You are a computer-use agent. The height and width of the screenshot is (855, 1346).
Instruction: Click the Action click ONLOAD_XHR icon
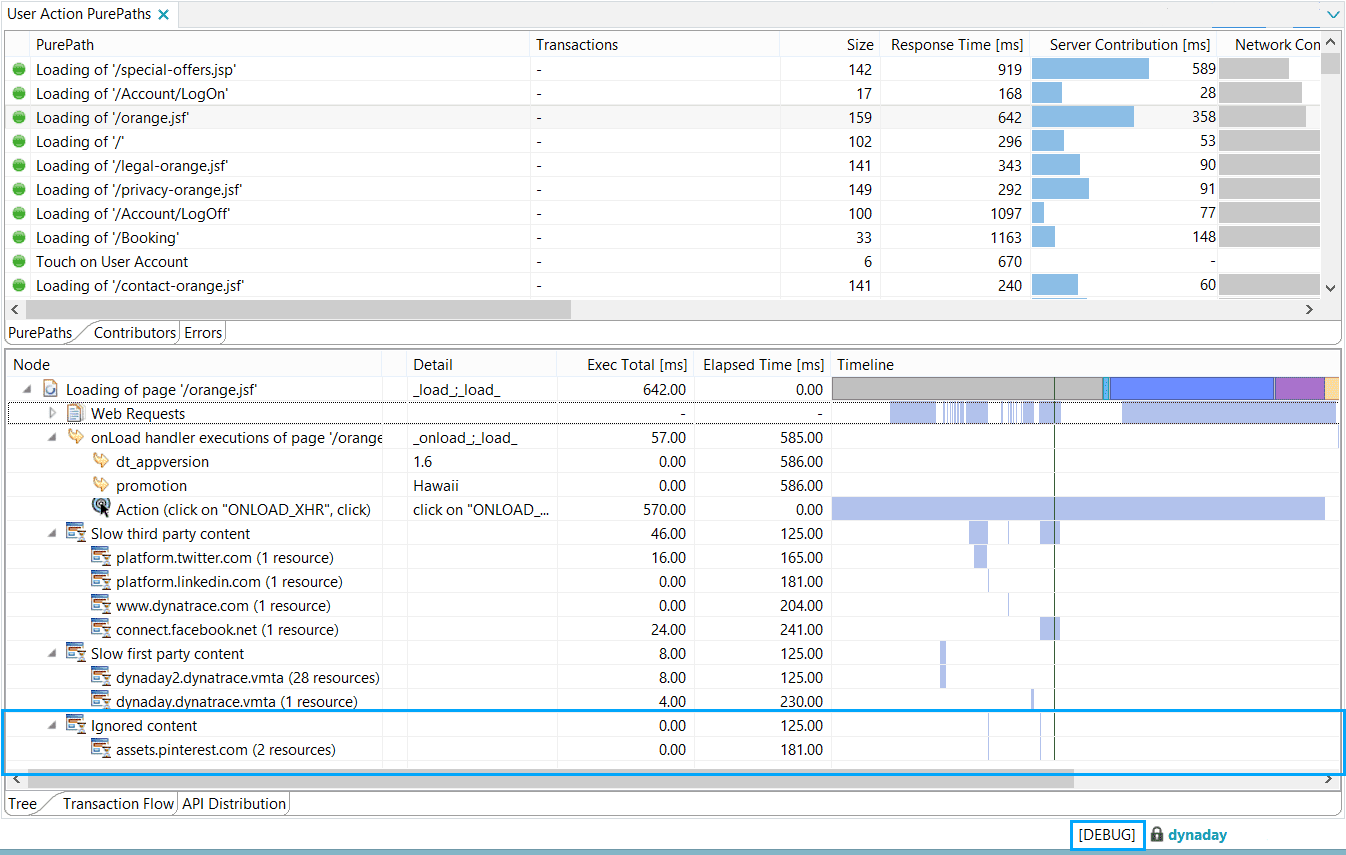point(100,509)
